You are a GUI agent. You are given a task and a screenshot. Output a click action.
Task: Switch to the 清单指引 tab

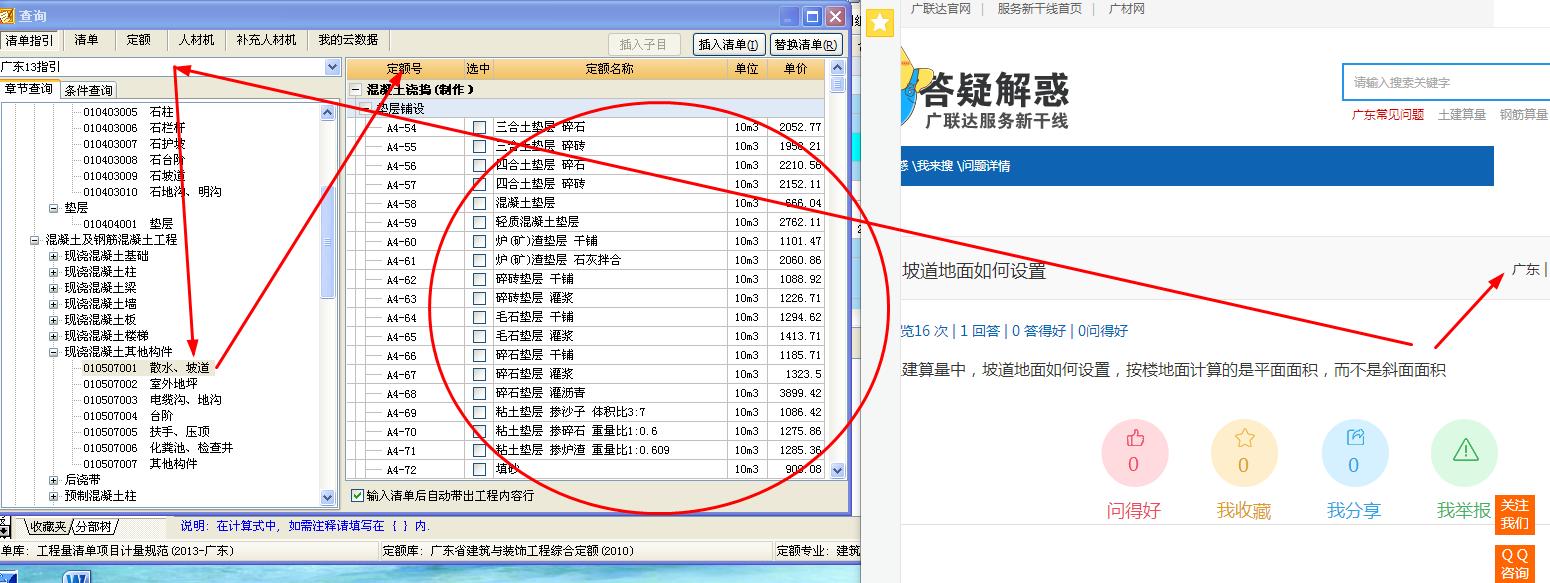click(x=30, y=40)
